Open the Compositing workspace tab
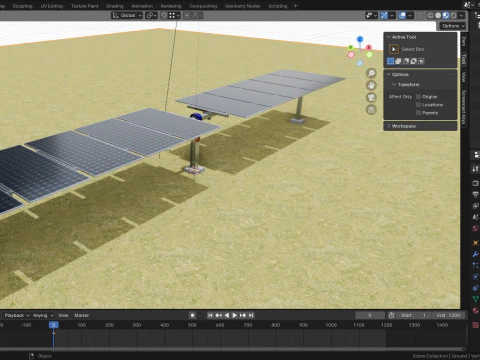Image resolution: width=480 pixels, height=360 pixels. pos(203,6)
